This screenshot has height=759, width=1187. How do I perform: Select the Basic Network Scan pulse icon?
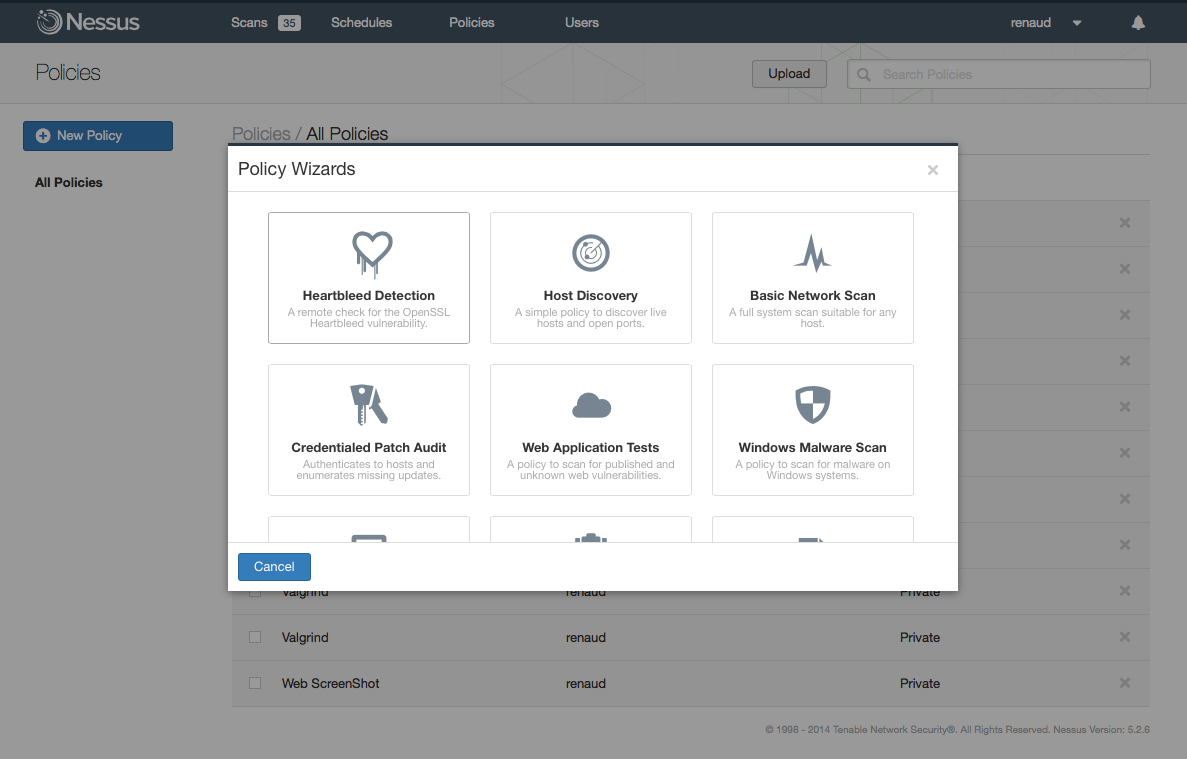[x=812, y=253]
